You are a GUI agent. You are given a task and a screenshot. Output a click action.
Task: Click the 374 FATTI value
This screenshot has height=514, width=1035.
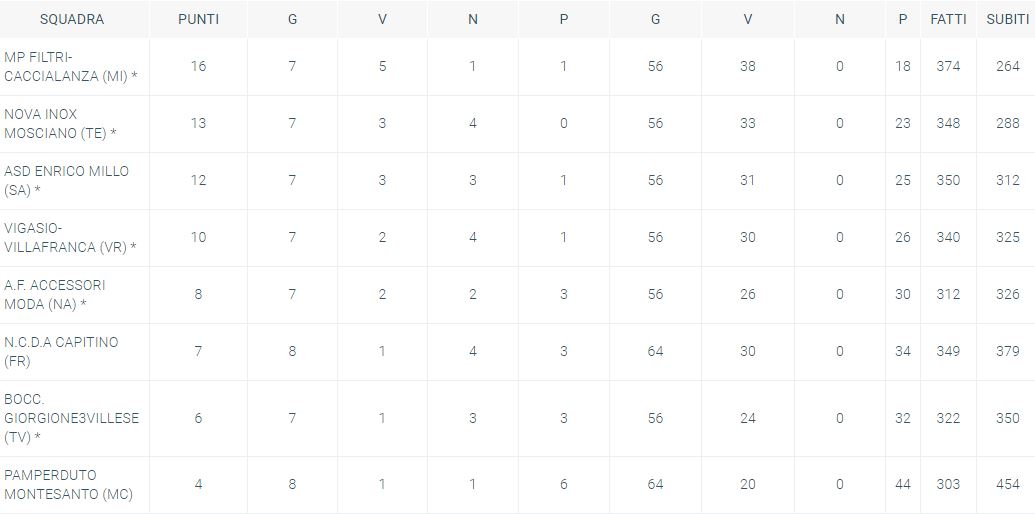click(947, 66)
